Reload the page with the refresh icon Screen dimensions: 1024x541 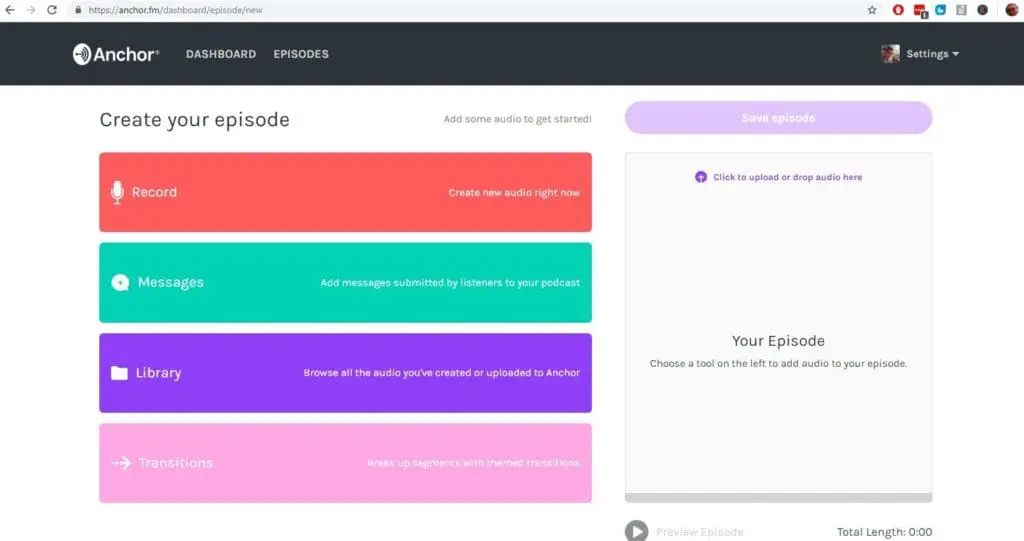coord(52,10)
